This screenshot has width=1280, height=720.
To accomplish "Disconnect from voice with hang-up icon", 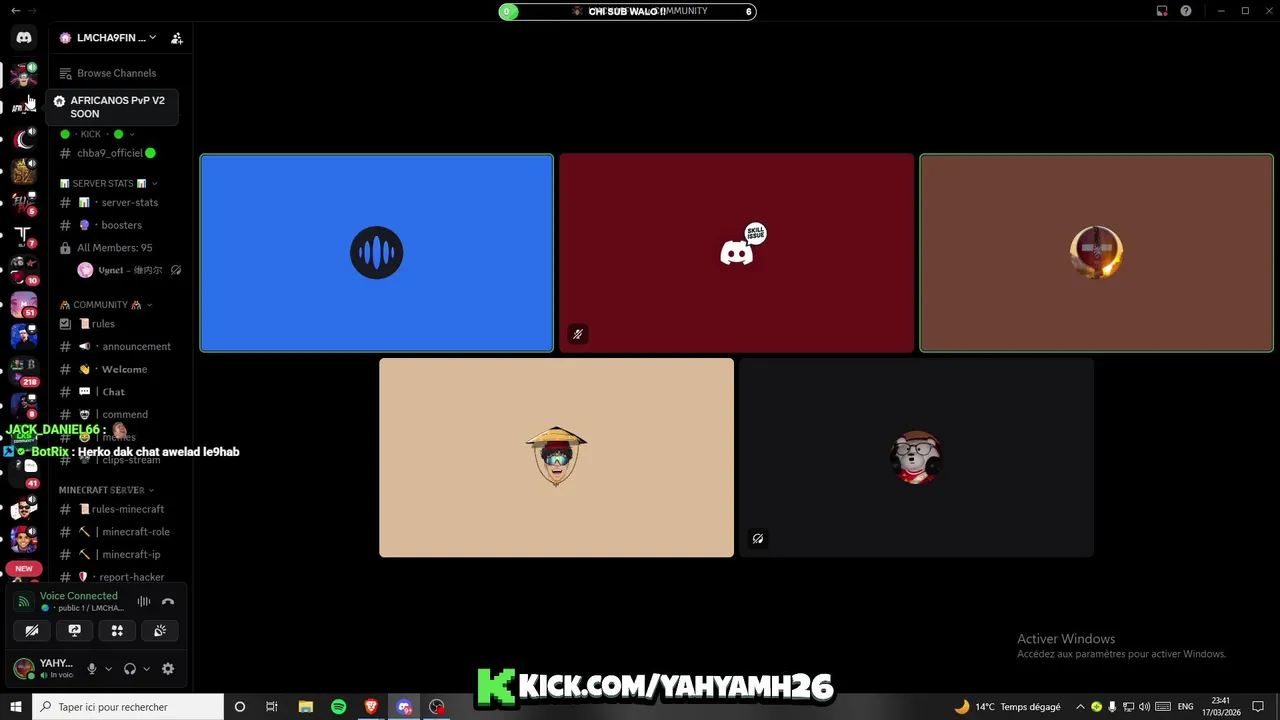I will (168, 602).
